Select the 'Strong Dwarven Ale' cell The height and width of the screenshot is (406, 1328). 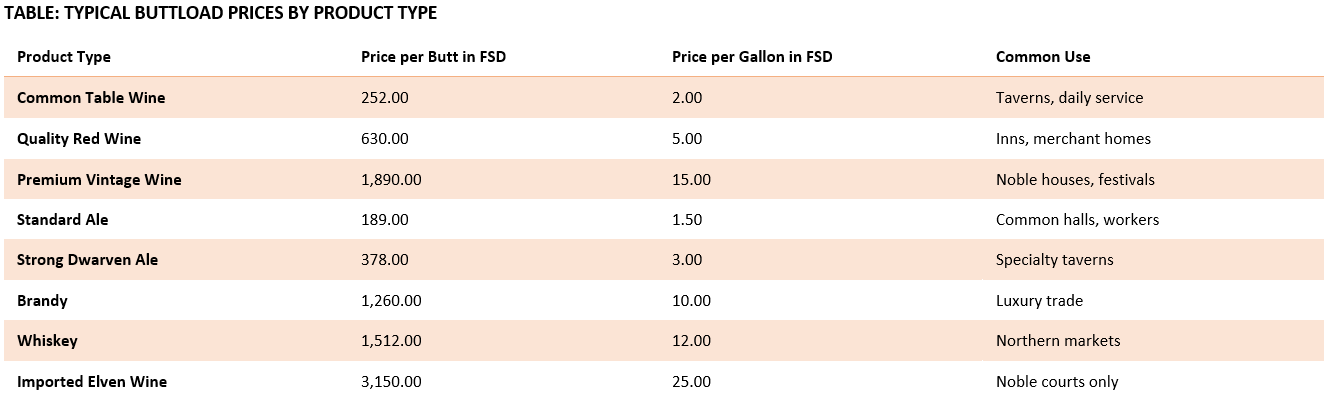[88, 260]
